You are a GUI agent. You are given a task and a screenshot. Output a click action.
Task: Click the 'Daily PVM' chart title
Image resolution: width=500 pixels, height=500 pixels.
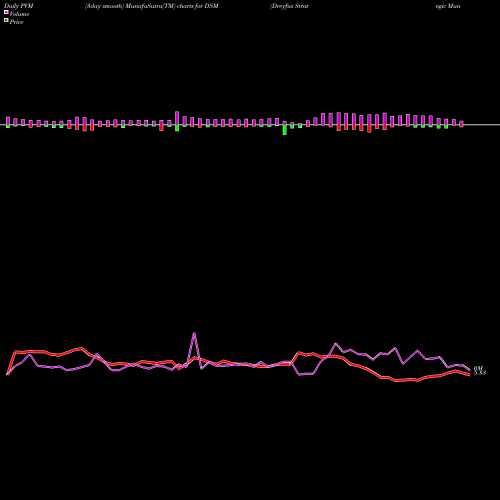pyautogui.click(x=19, y=6)
